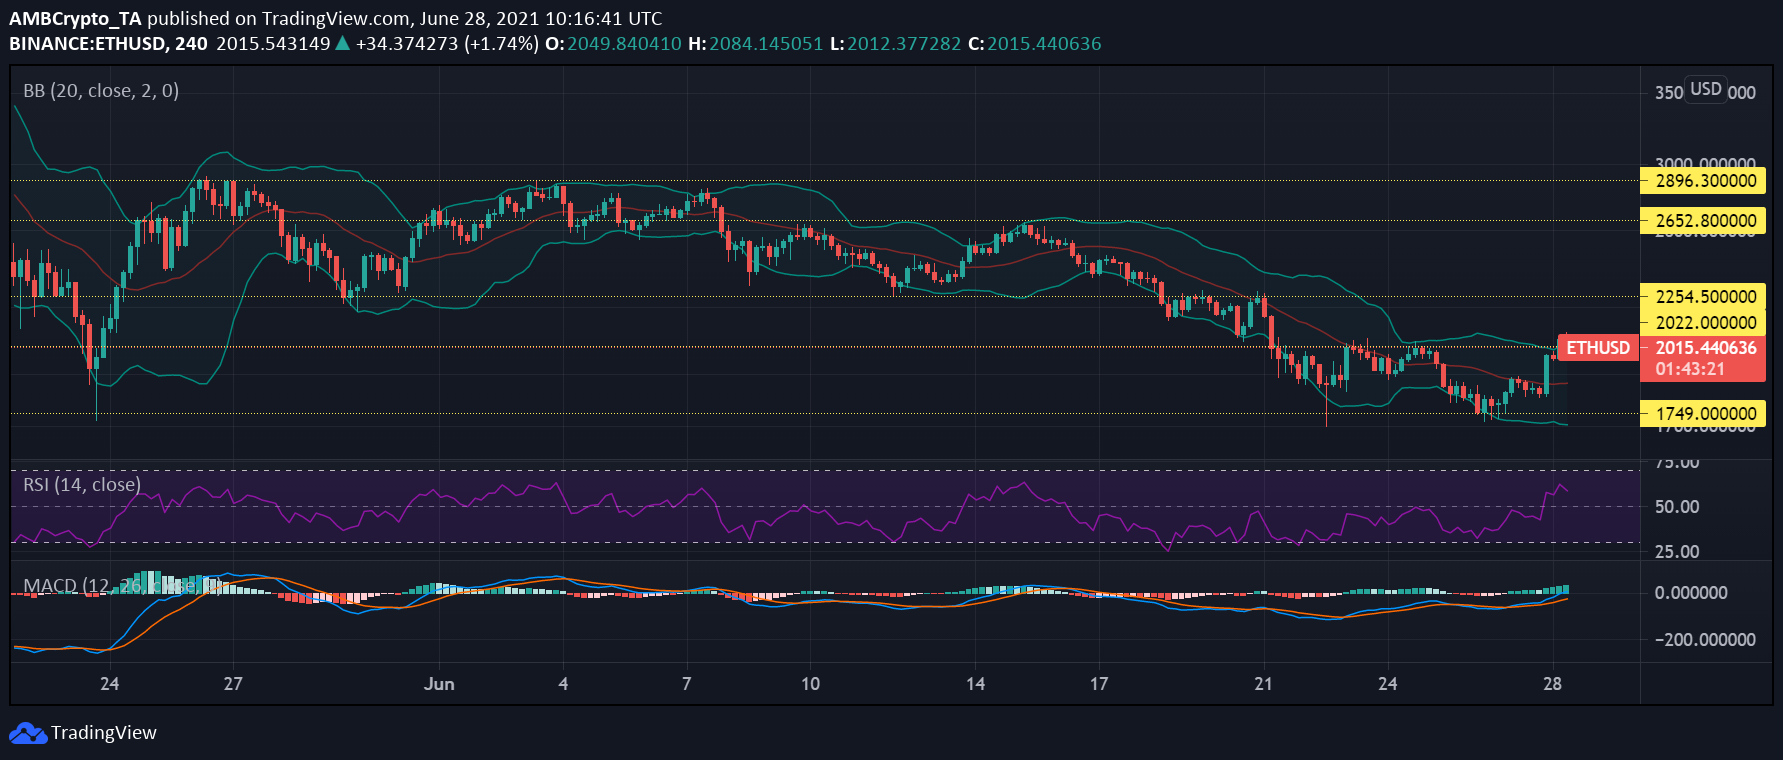Click the Low price value 2012.377282
1783x760 pixels.
tap(904, 44)
